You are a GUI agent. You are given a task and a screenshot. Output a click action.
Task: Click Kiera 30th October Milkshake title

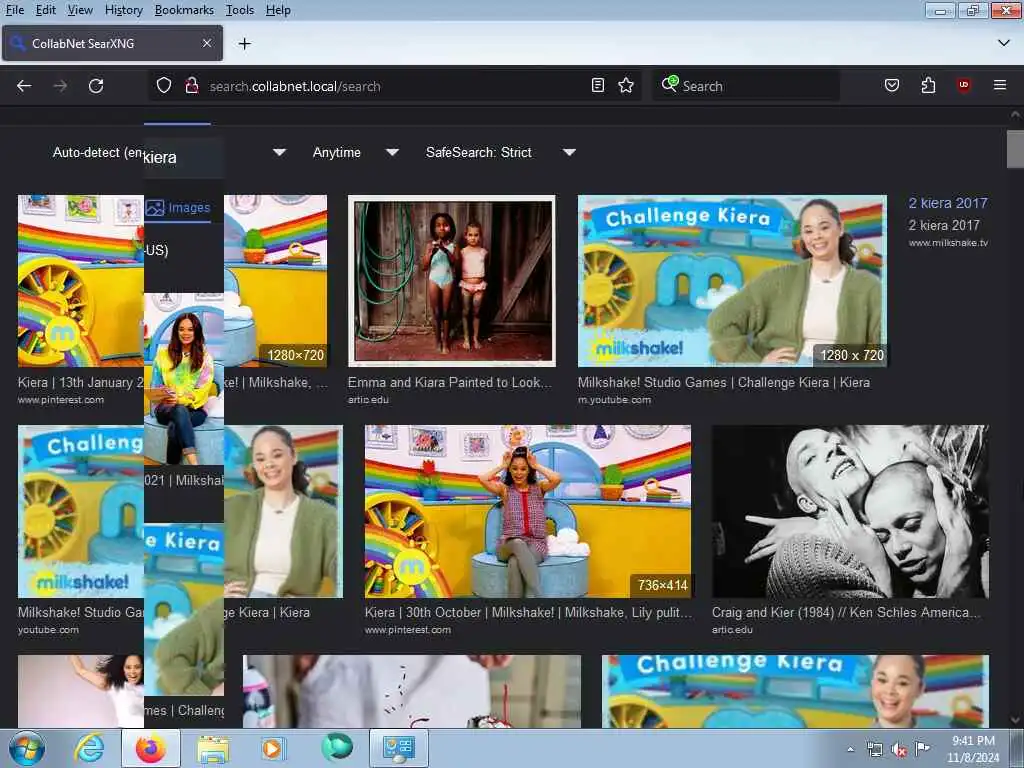click(x=528, y=612)
